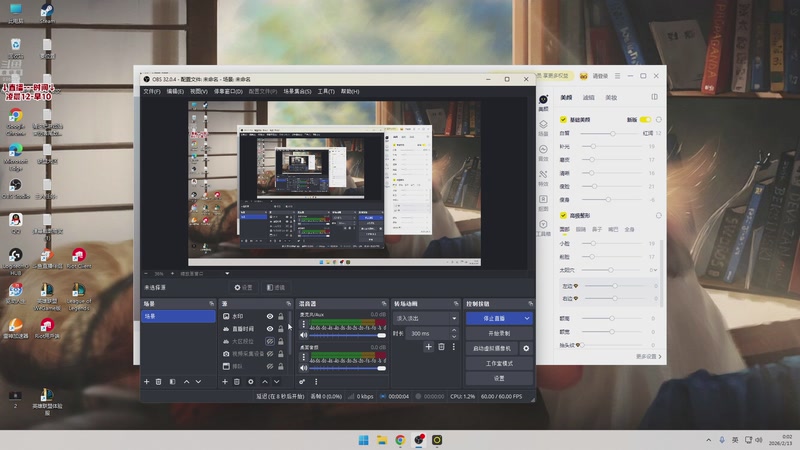Select 特效 sidebar icon in beauty app
Screen dimensions: 800x450
pyautogui.click(x=543, y=178)
